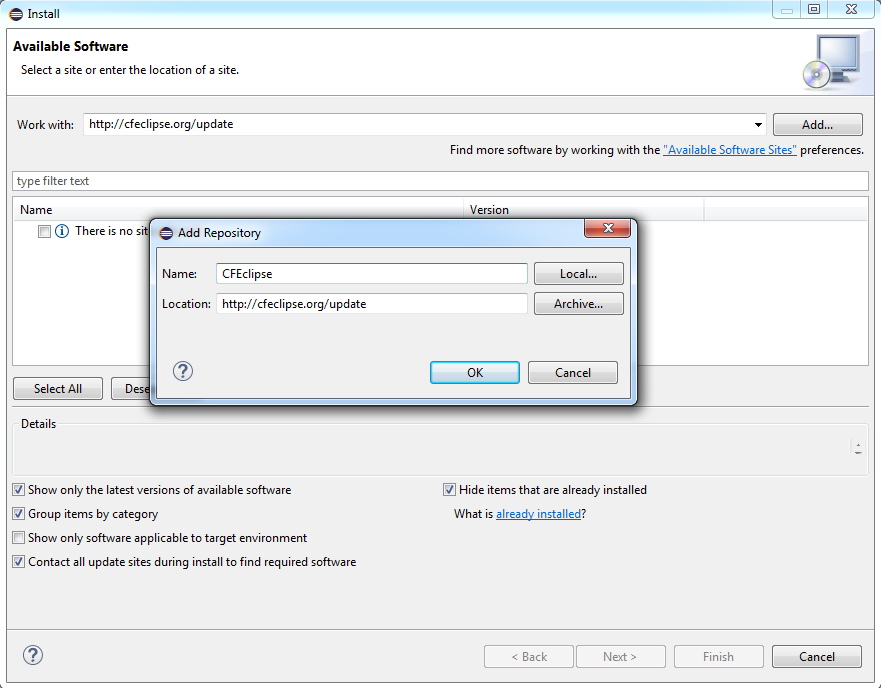Click the info icon in the software list

62,231
